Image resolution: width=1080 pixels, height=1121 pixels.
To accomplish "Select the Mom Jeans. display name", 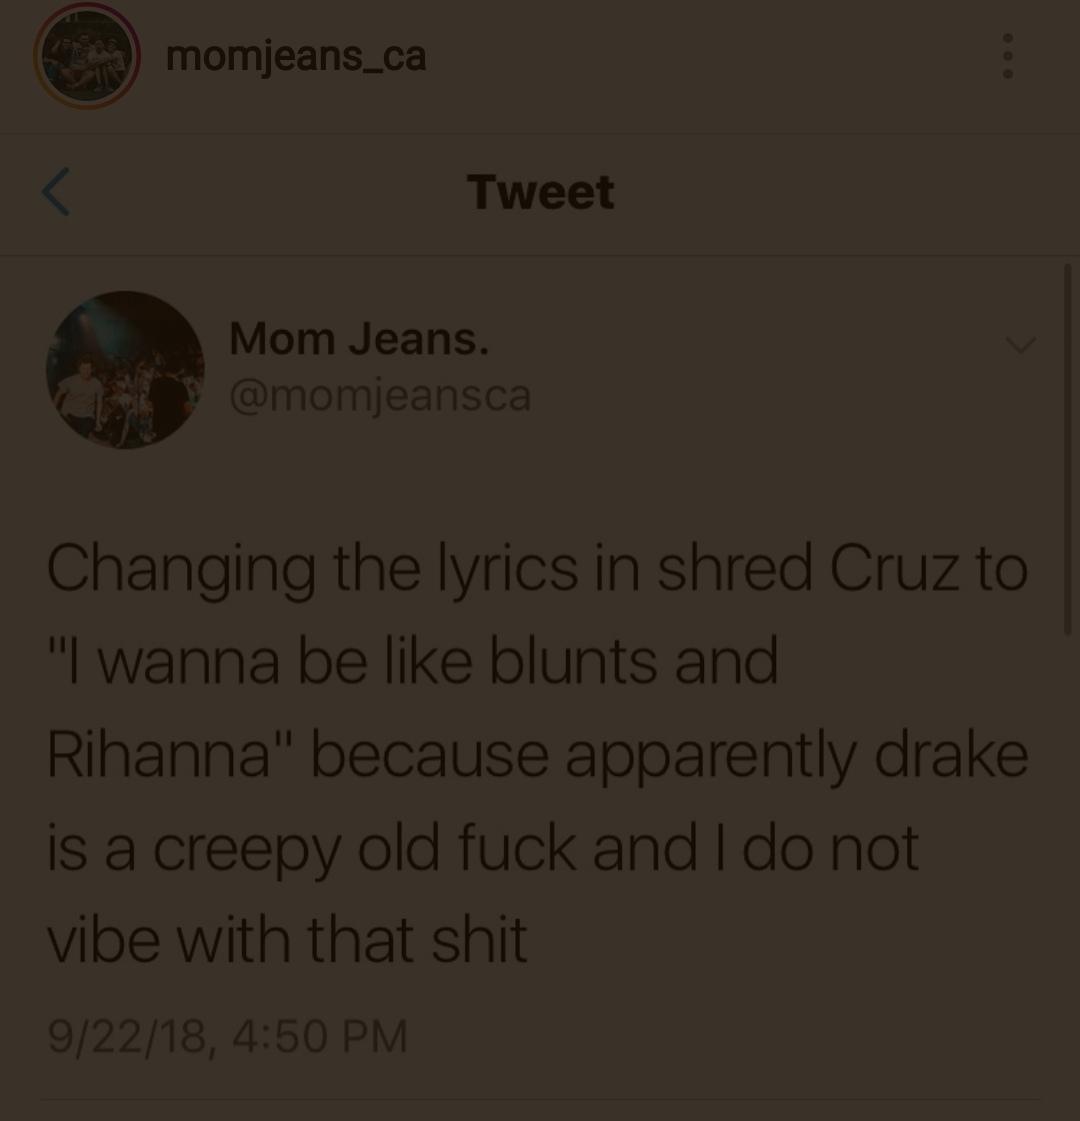I will tap(358, 338).
